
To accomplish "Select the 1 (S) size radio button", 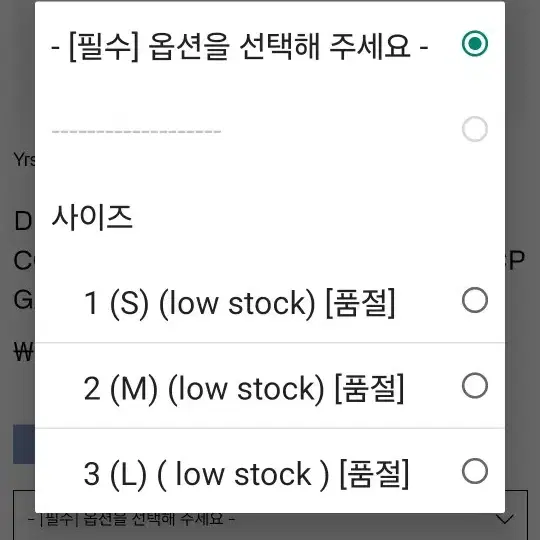I will (x=475, y=300).
